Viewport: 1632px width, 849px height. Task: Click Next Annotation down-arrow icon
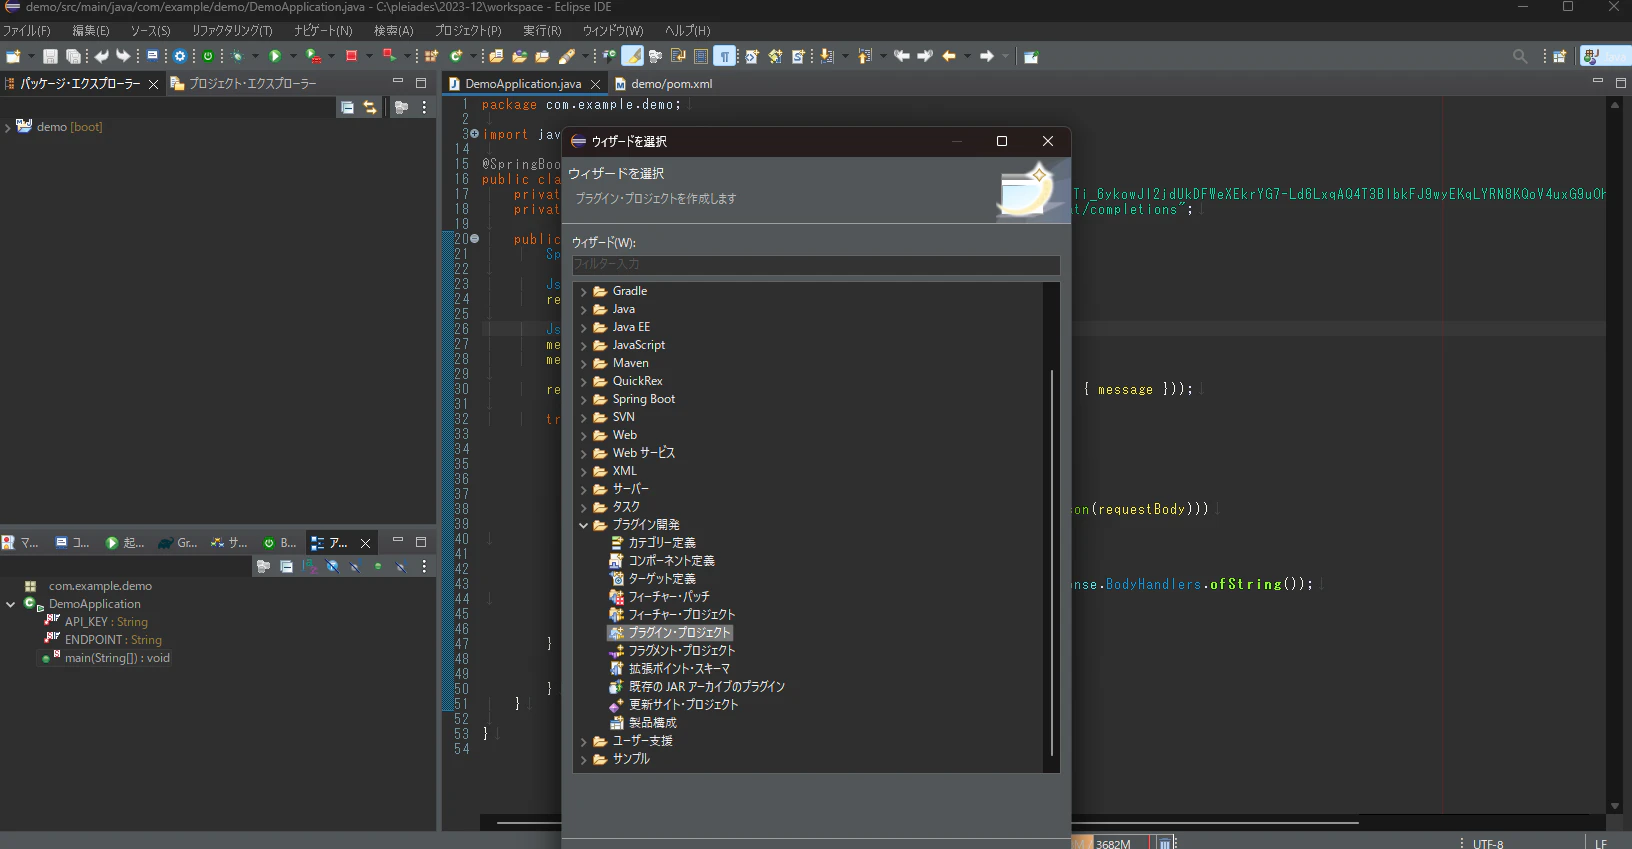pyautogui.click(x=826, y=56)
